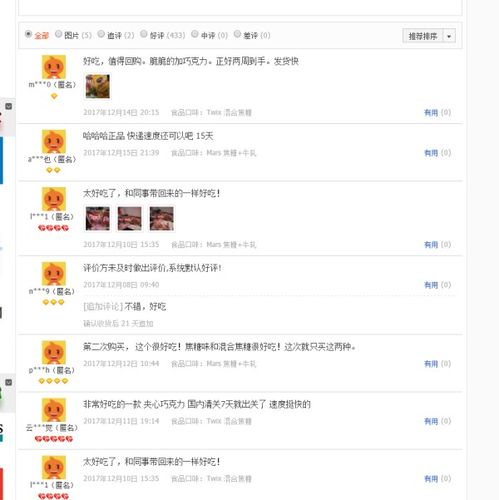This screenshot has height=500, width=499.
Task: Open first photo in l***1's review
Action: pyautogui.click(x=98, y=218)
